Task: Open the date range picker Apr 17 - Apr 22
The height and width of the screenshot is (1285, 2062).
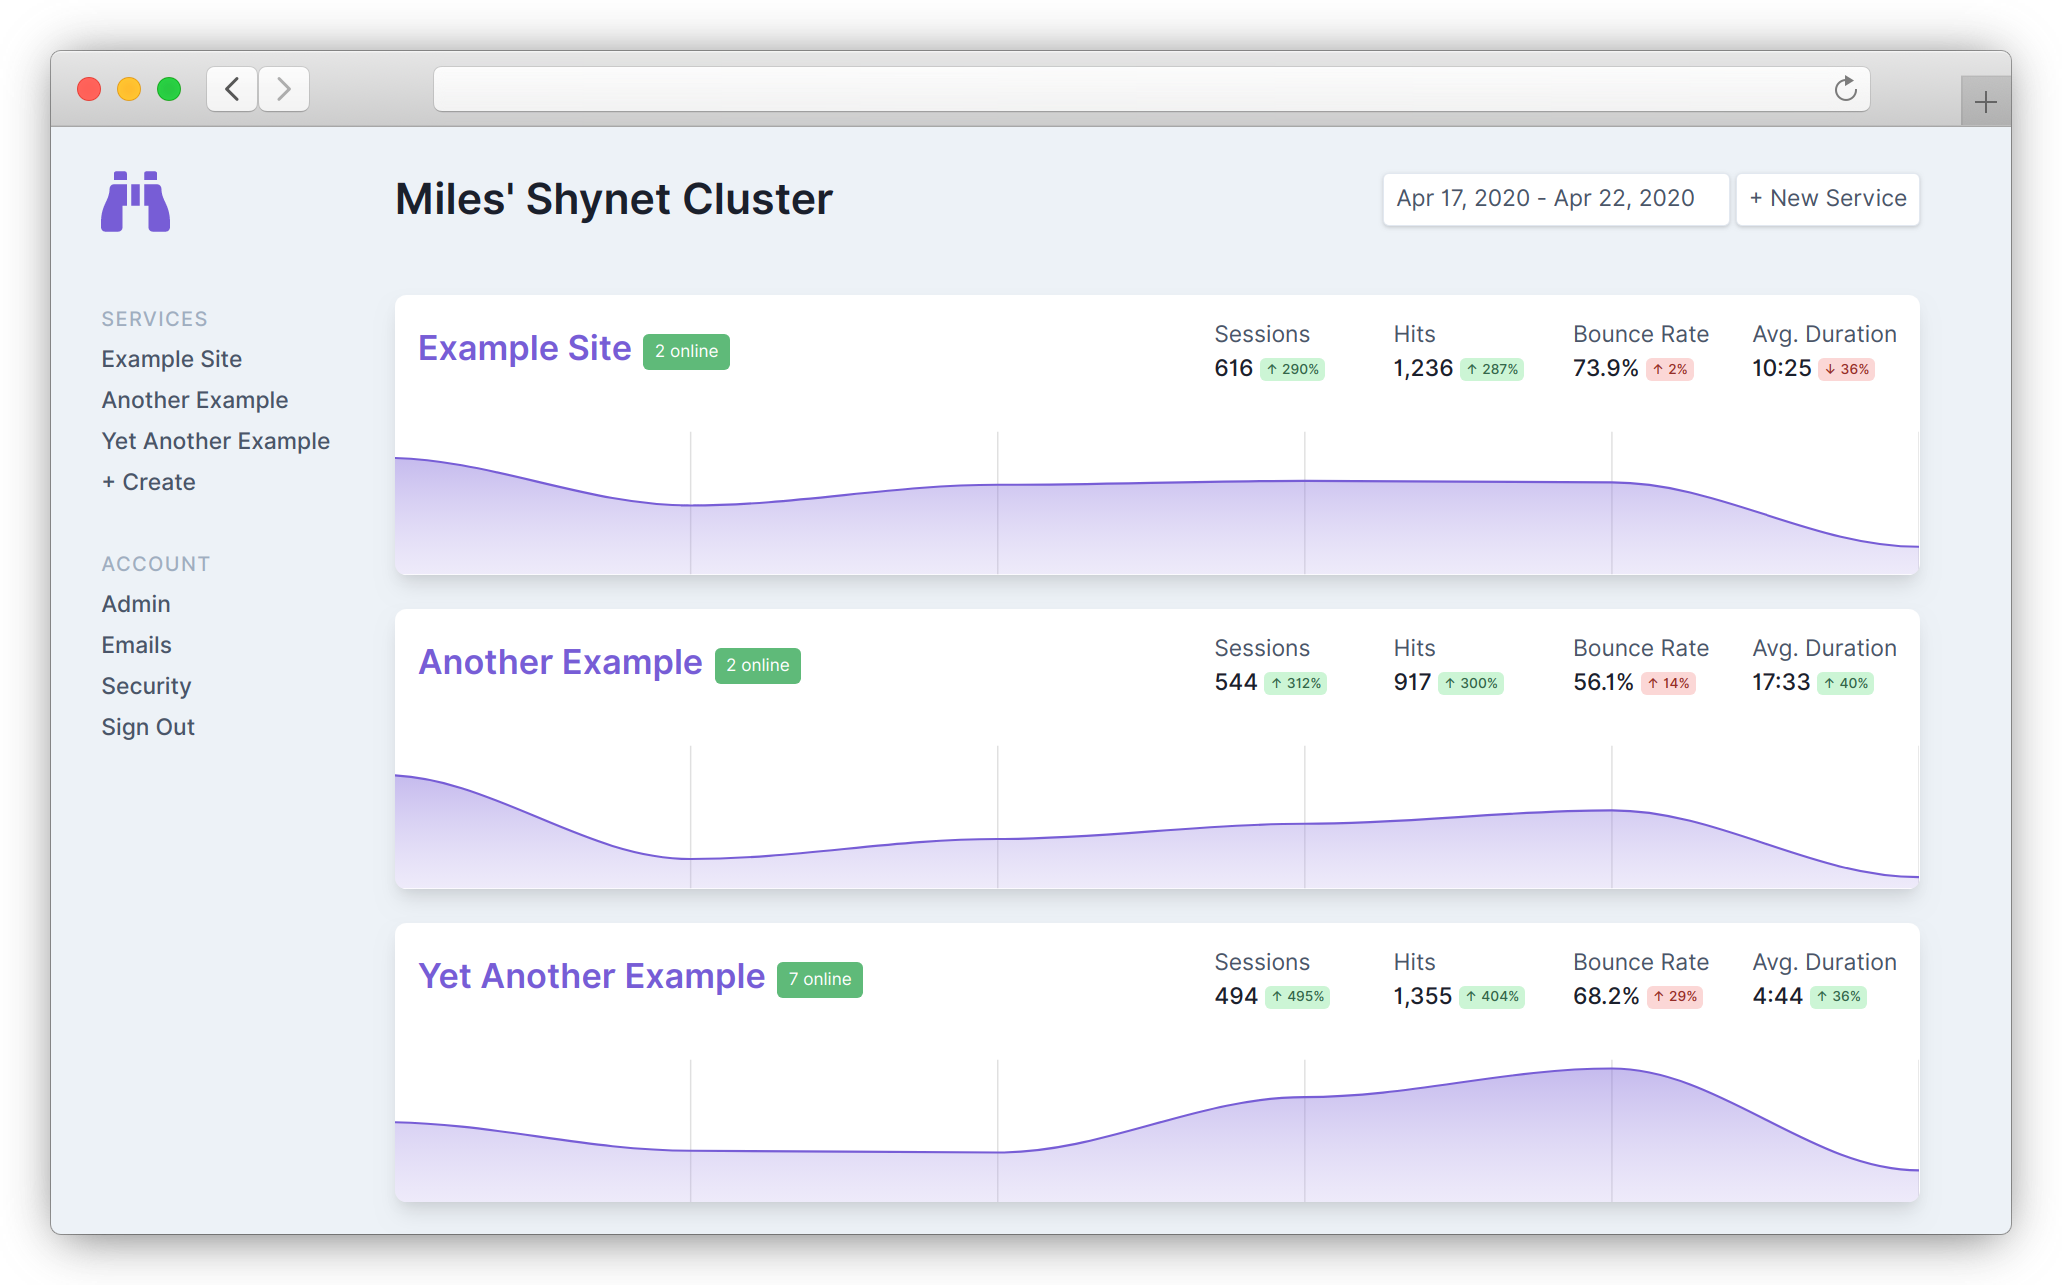Action: pyautogui.click(x=1554, y=199)
